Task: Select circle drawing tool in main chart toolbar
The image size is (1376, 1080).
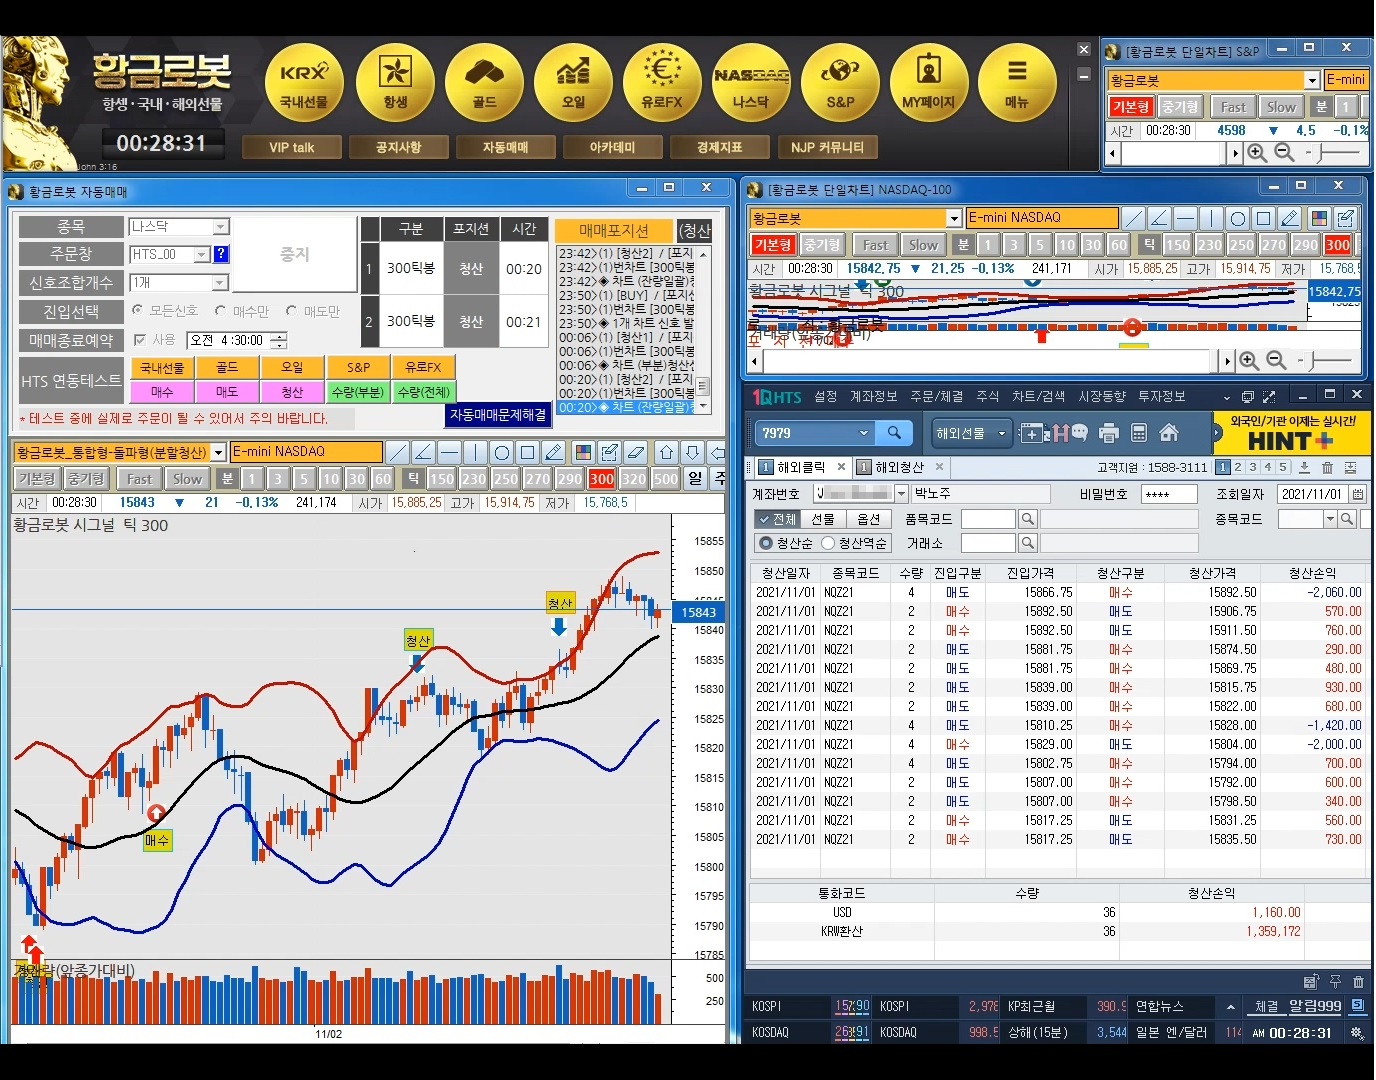Action: (x=501, y=452)
